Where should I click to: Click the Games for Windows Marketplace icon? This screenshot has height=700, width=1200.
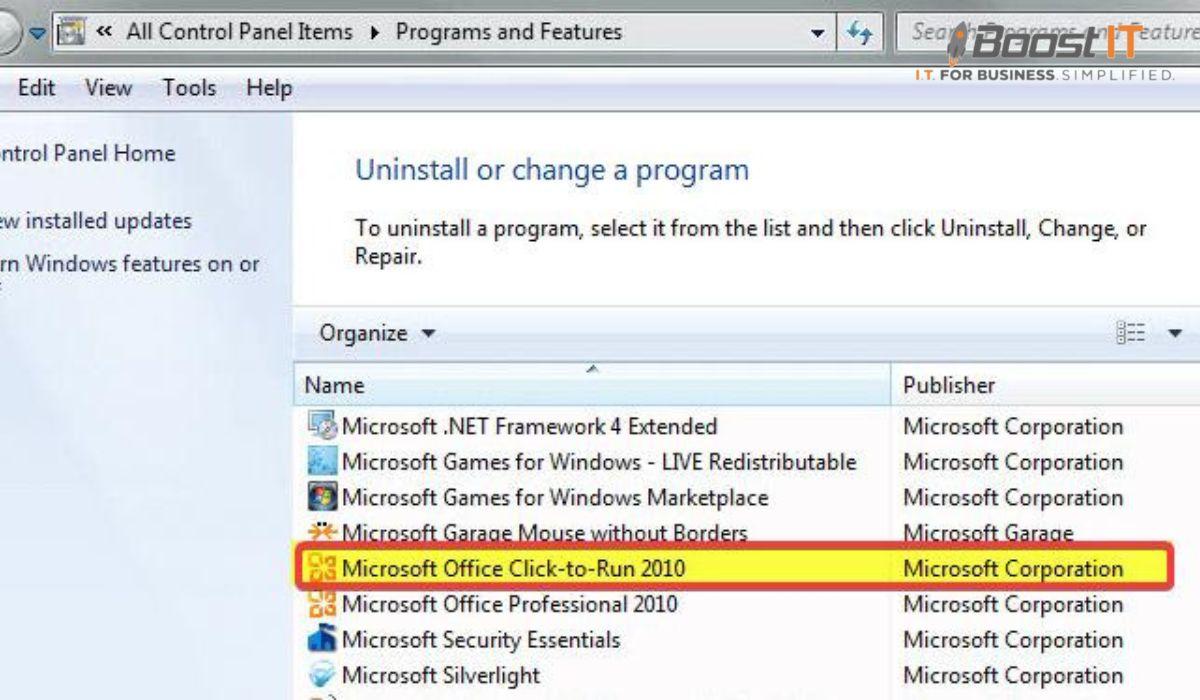(322, 497)
